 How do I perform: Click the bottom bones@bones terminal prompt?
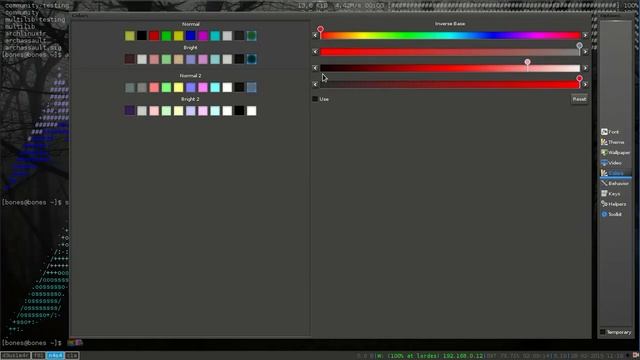[x=32, y=343]
